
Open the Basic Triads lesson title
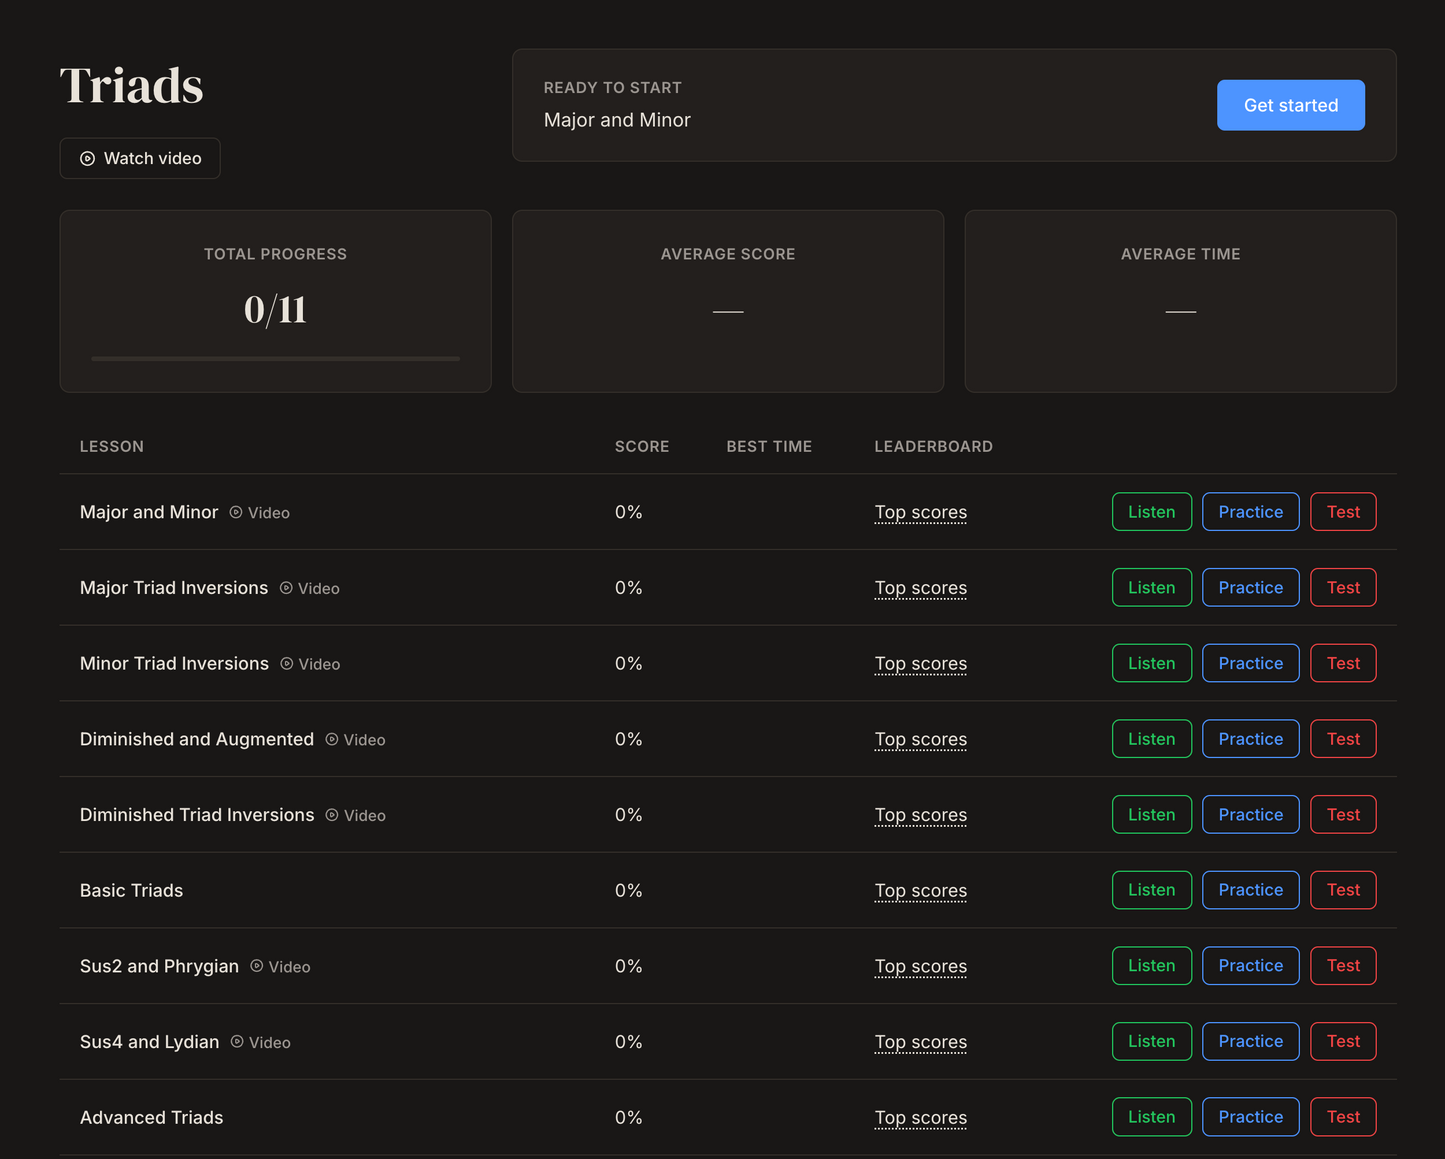coord(131,891)
